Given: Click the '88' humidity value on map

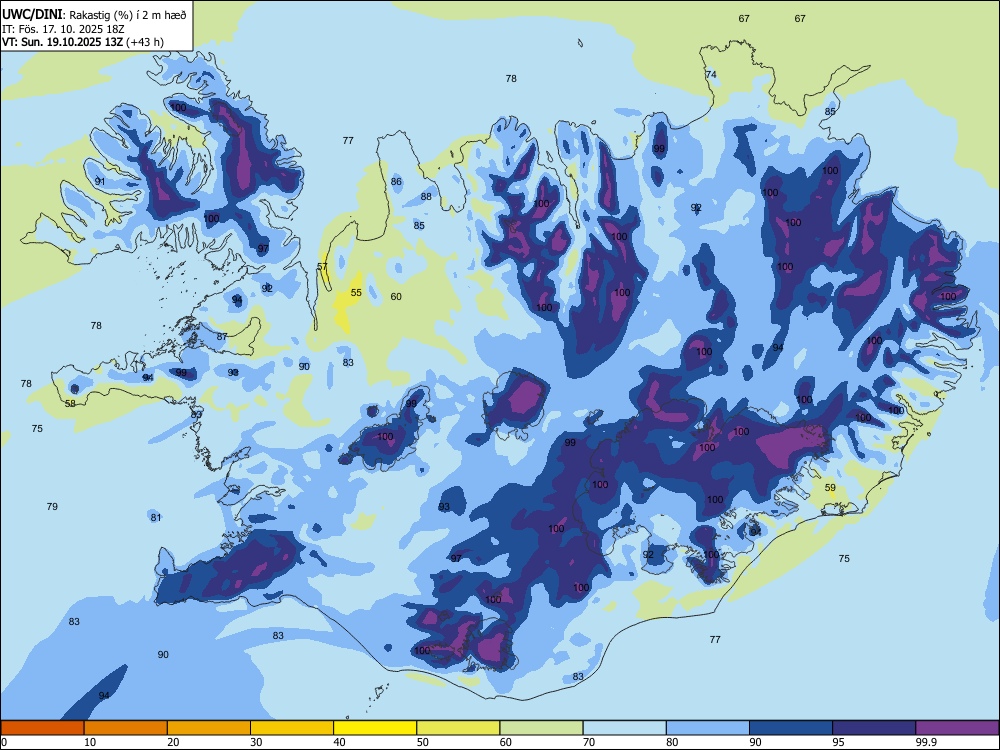Looking at the screenshot, I should 426,196.
